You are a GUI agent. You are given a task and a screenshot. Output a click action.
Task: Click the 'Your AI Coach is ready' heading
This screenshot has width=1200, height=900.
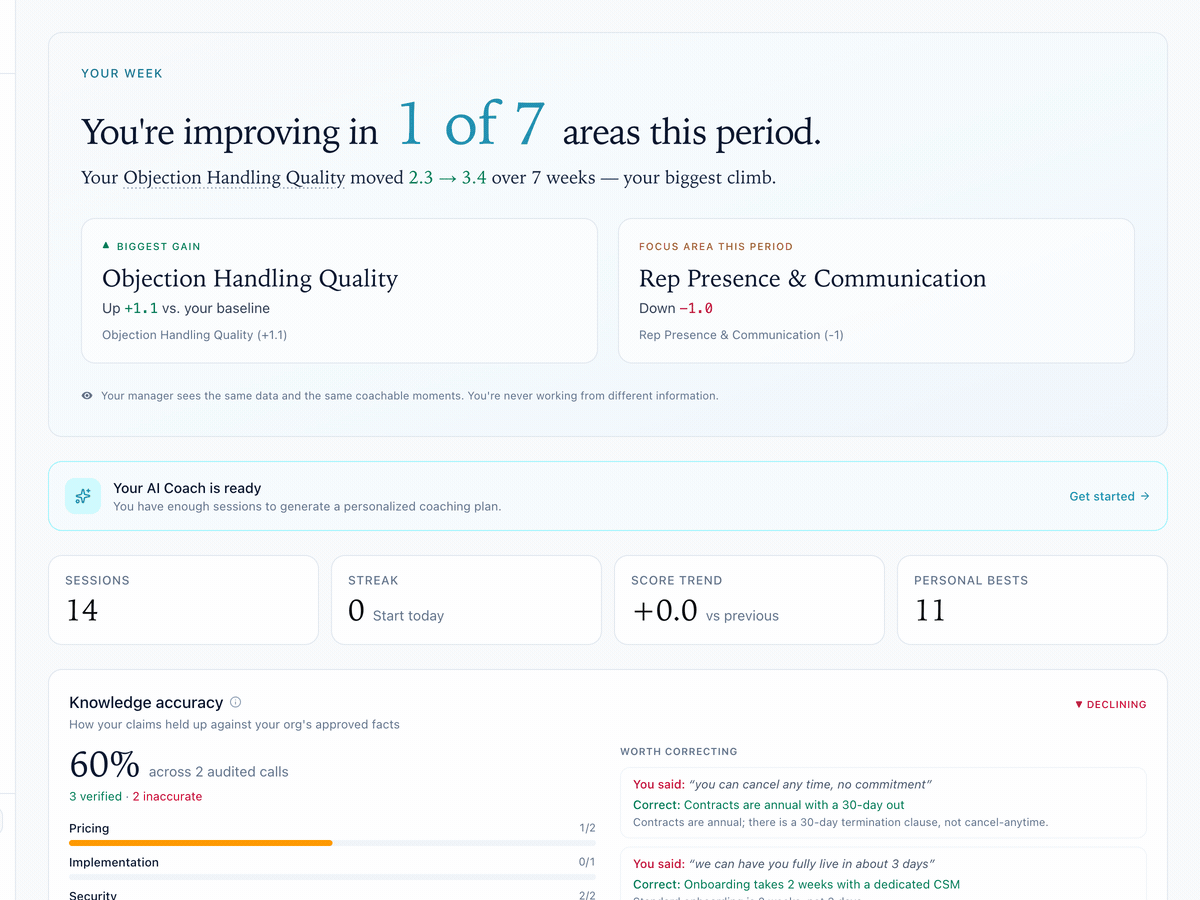point(187,488)
